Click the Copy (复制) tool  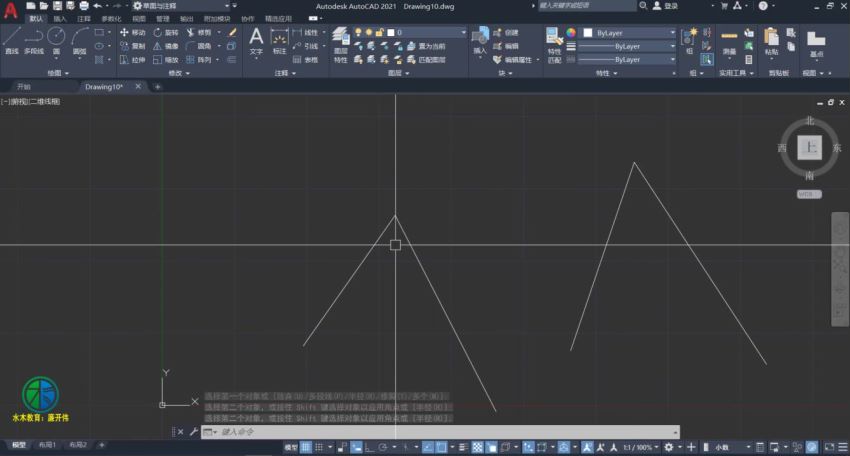(x=132, y=46)
